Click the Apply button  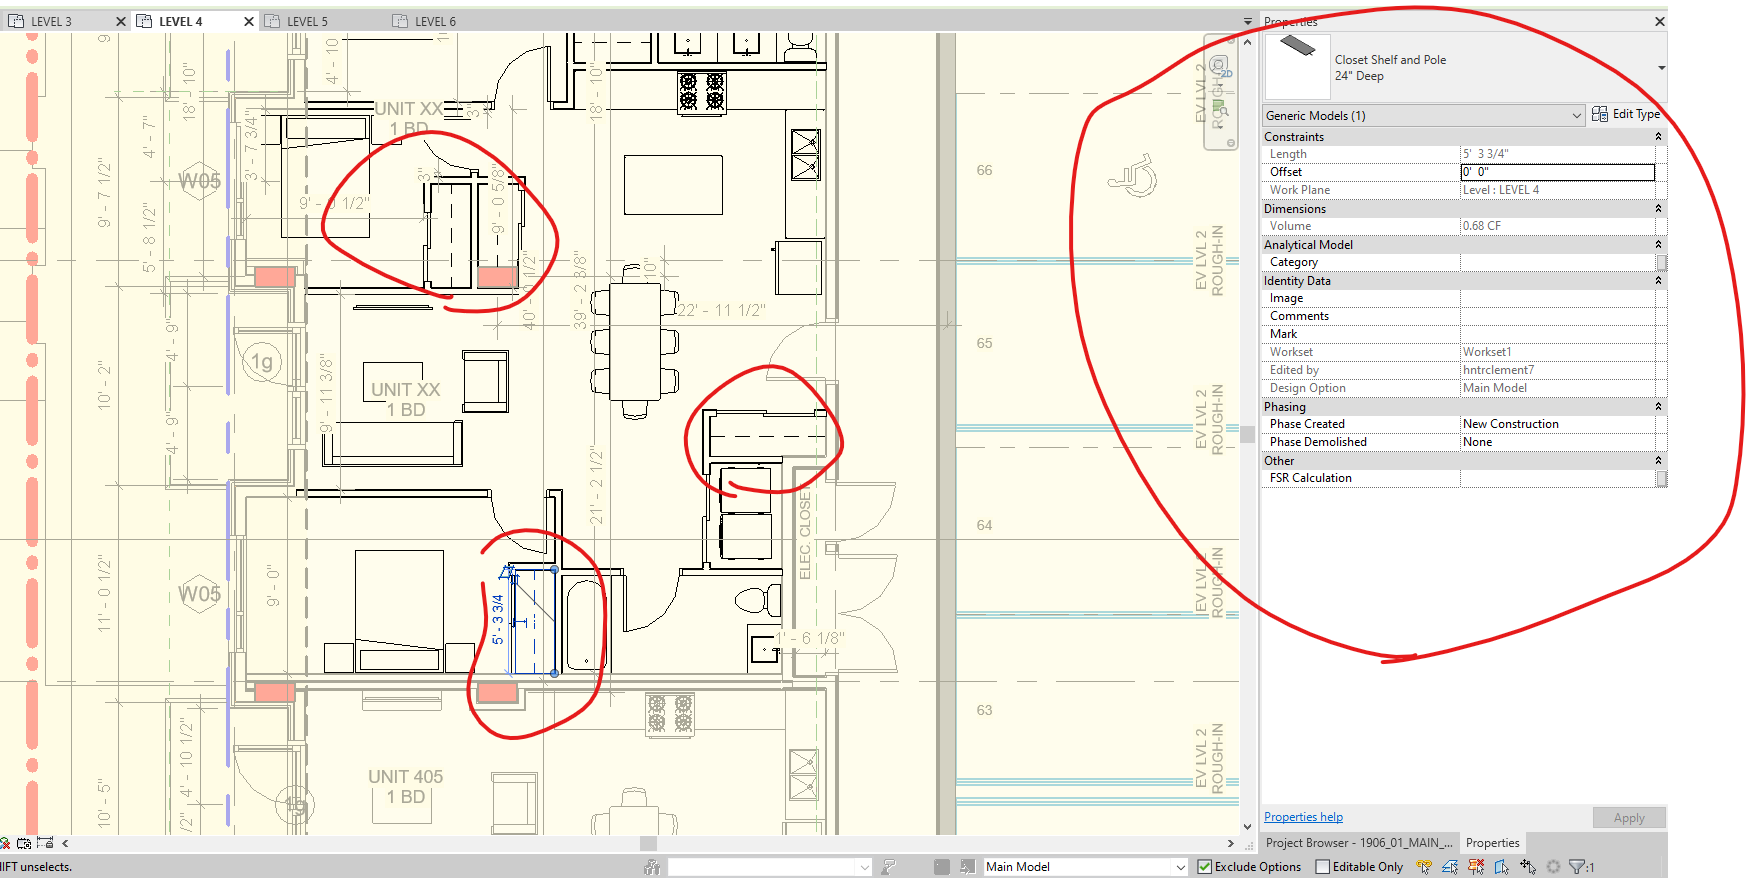(x=1629, y=818)
